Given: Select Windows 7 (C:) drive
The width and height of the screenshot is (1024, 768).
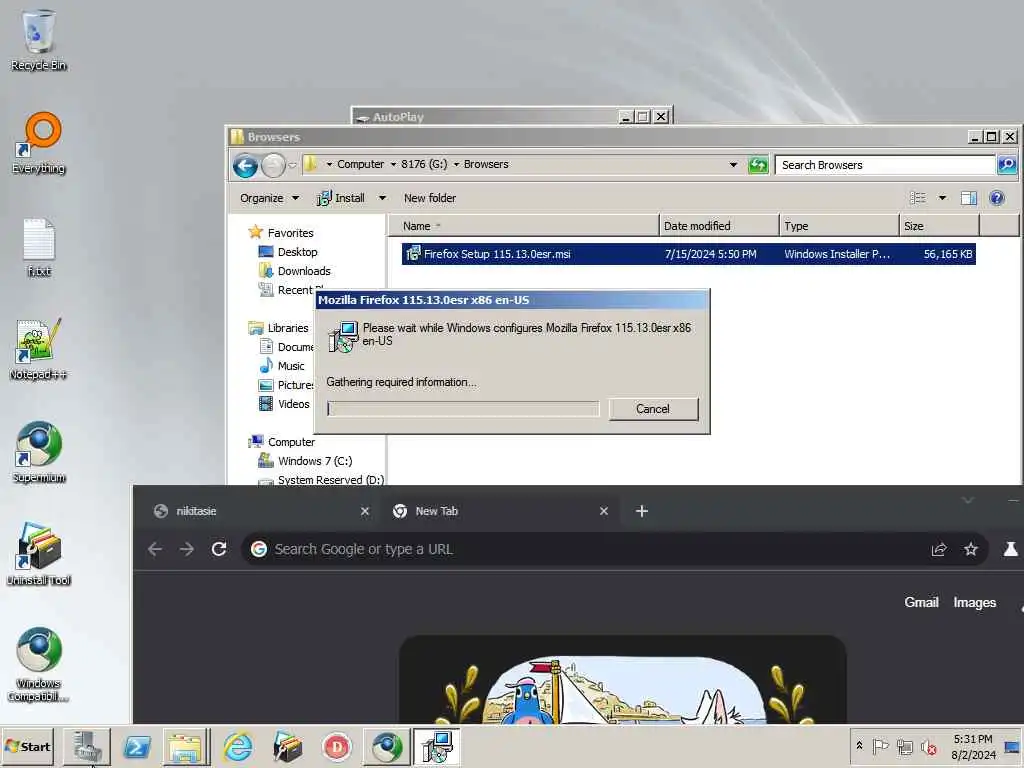Looking at the screenshot, I should point(305,461).
